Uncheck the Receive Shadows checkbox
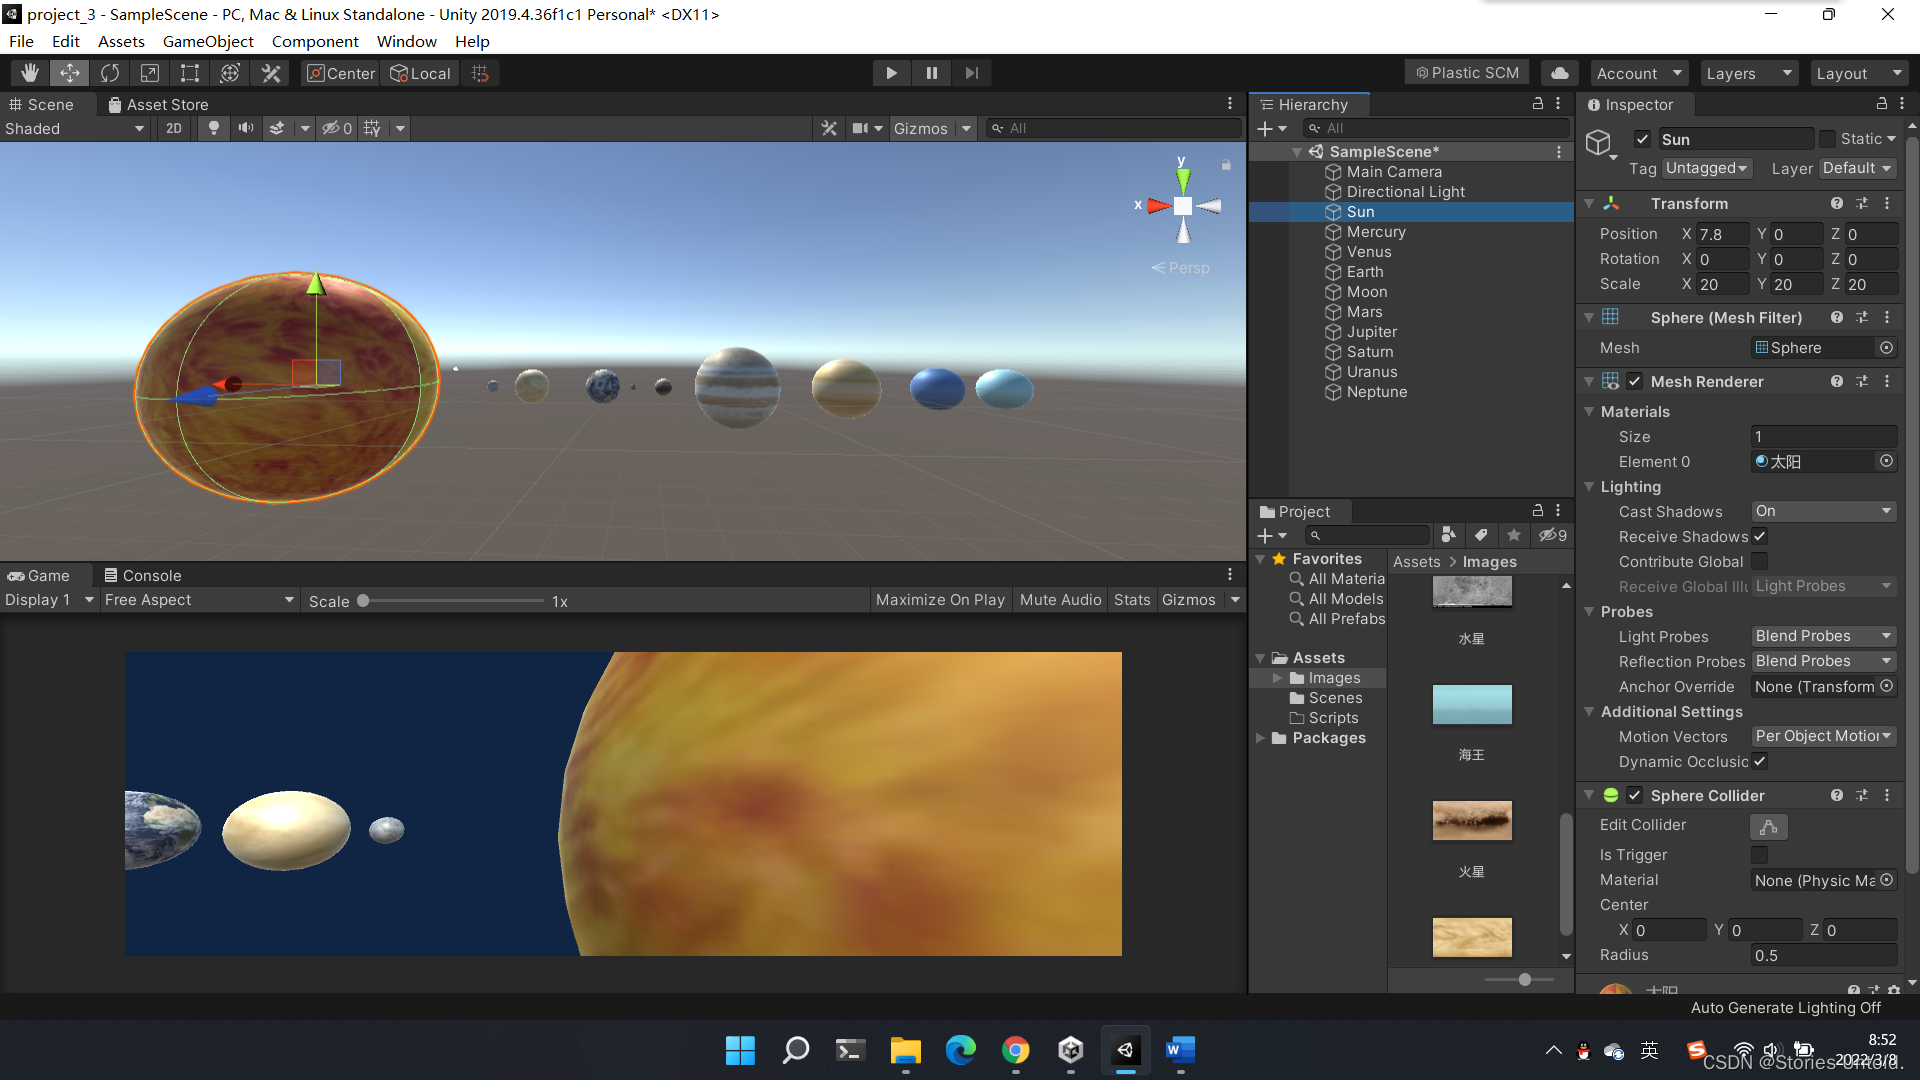 pyautogui.click(x=1760, y=537)
